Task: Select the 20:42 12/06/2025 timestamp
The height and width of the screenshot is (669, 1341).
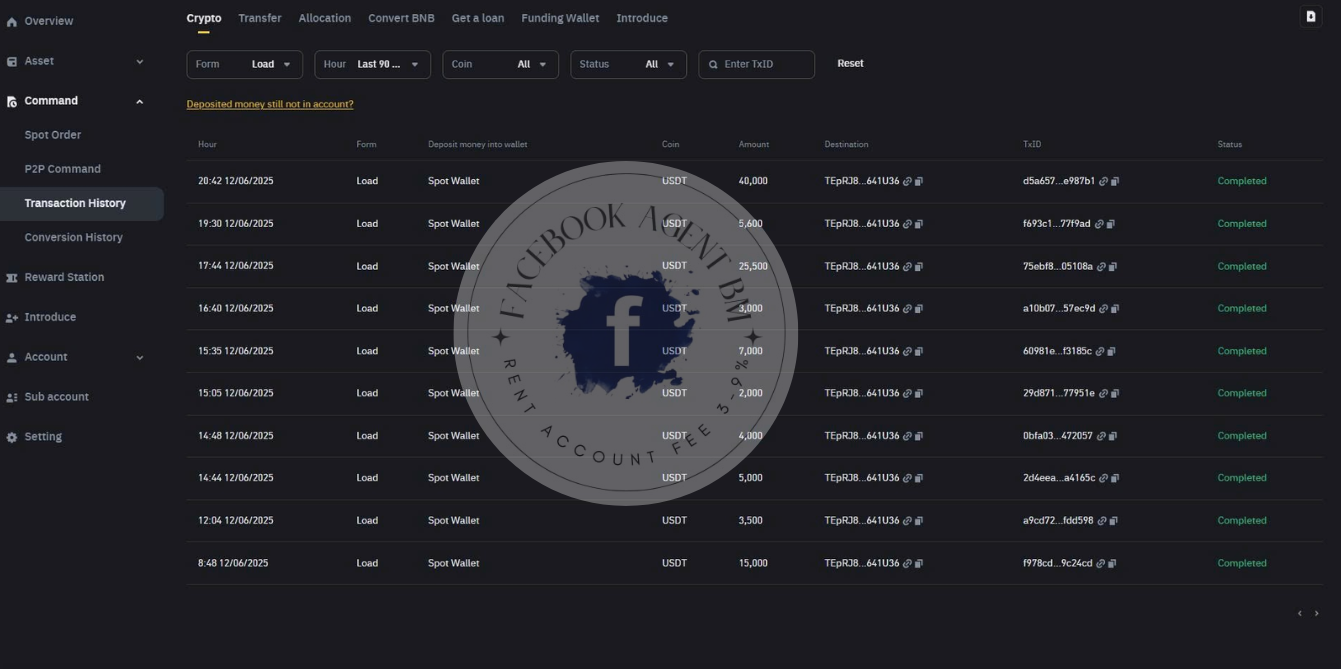Action: click(x=236, y=181)
